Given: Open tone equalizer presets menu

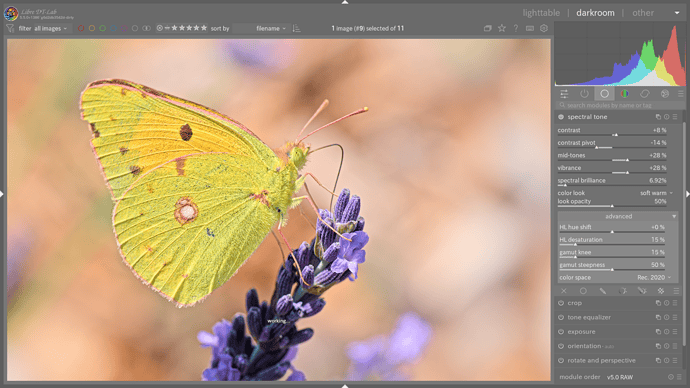Looking at the screenshot, I should coord(675,318).
